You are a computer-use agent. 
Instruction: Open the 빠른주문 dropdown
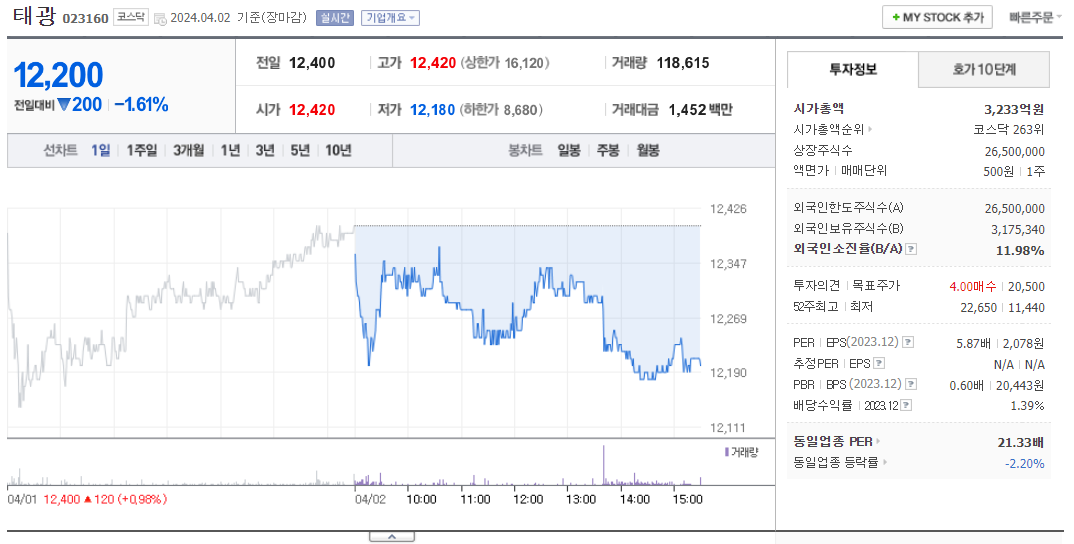click(x=1034, y=18)
